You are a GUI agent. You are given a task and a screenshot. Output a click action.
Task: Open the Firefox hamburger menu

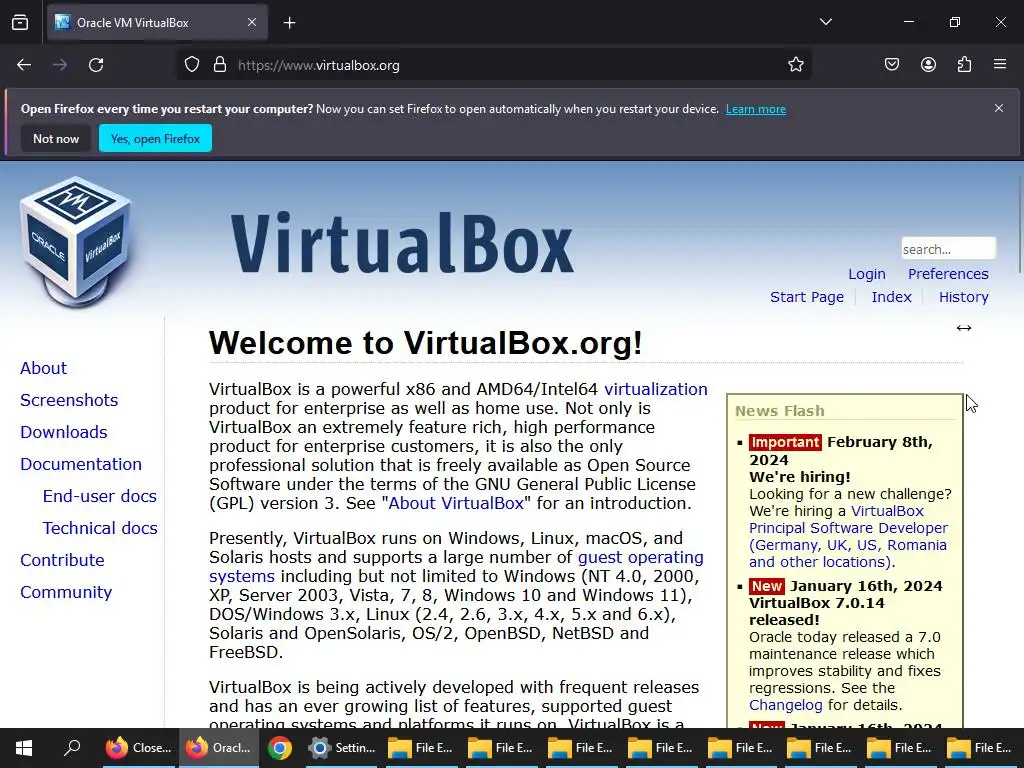pyautogui.click(x=1000, y=65)
